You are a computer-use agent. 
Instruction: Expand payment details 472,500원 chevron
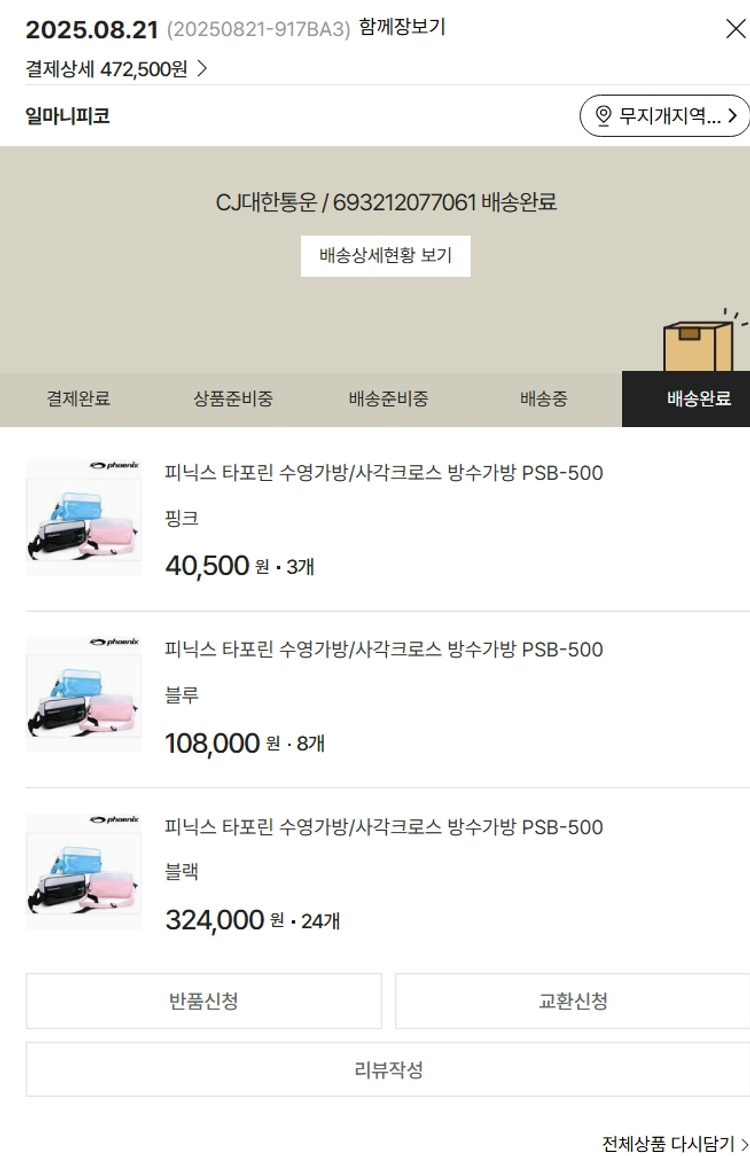click(202, 69)
